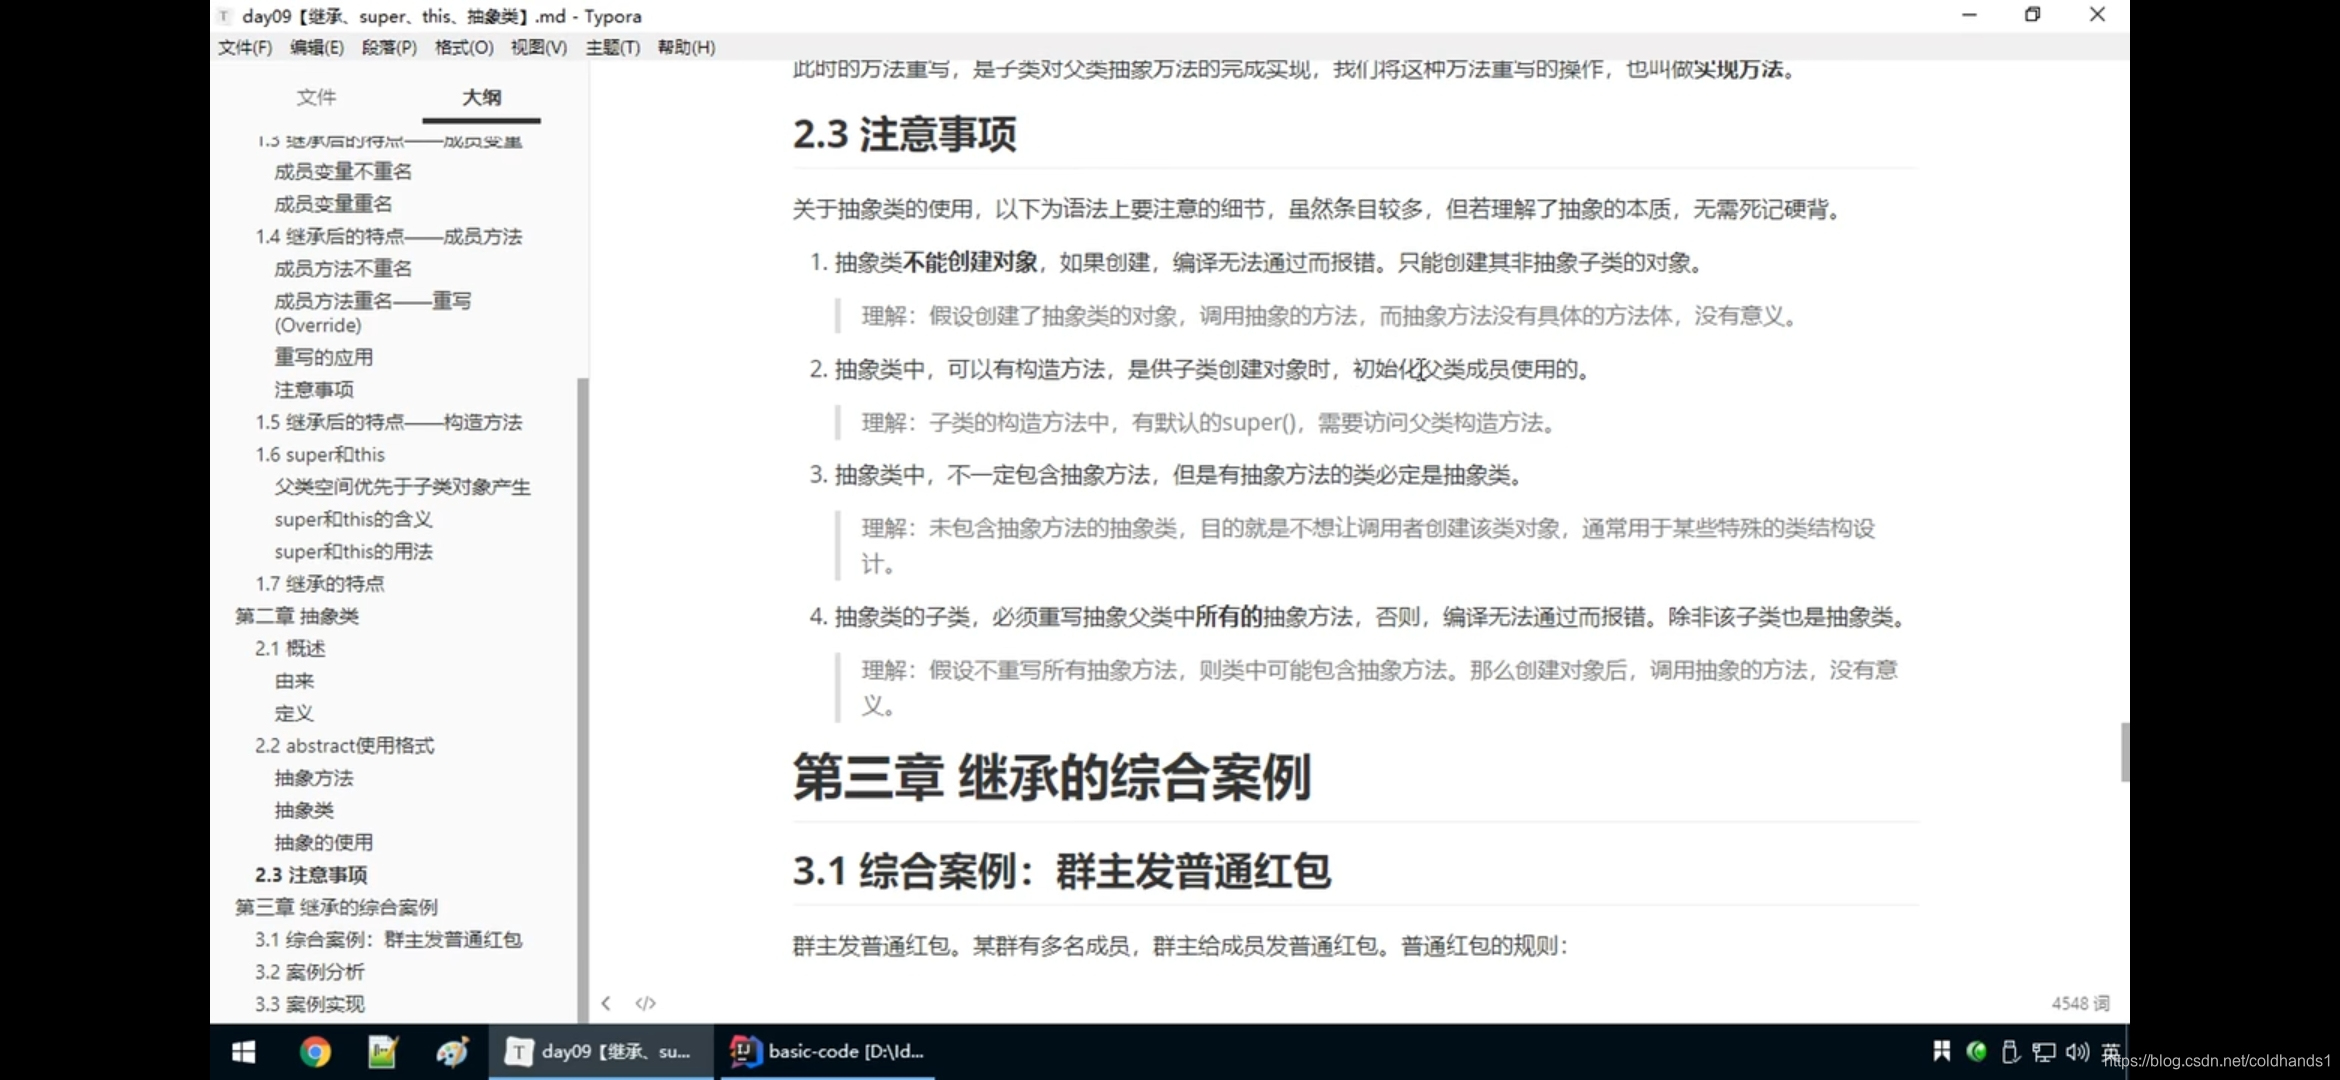Image resolution: width=2340 pixels, height=1080 pixels.
Task: Go to outline 1.7 继承的特点
Action: pos(319,583)
